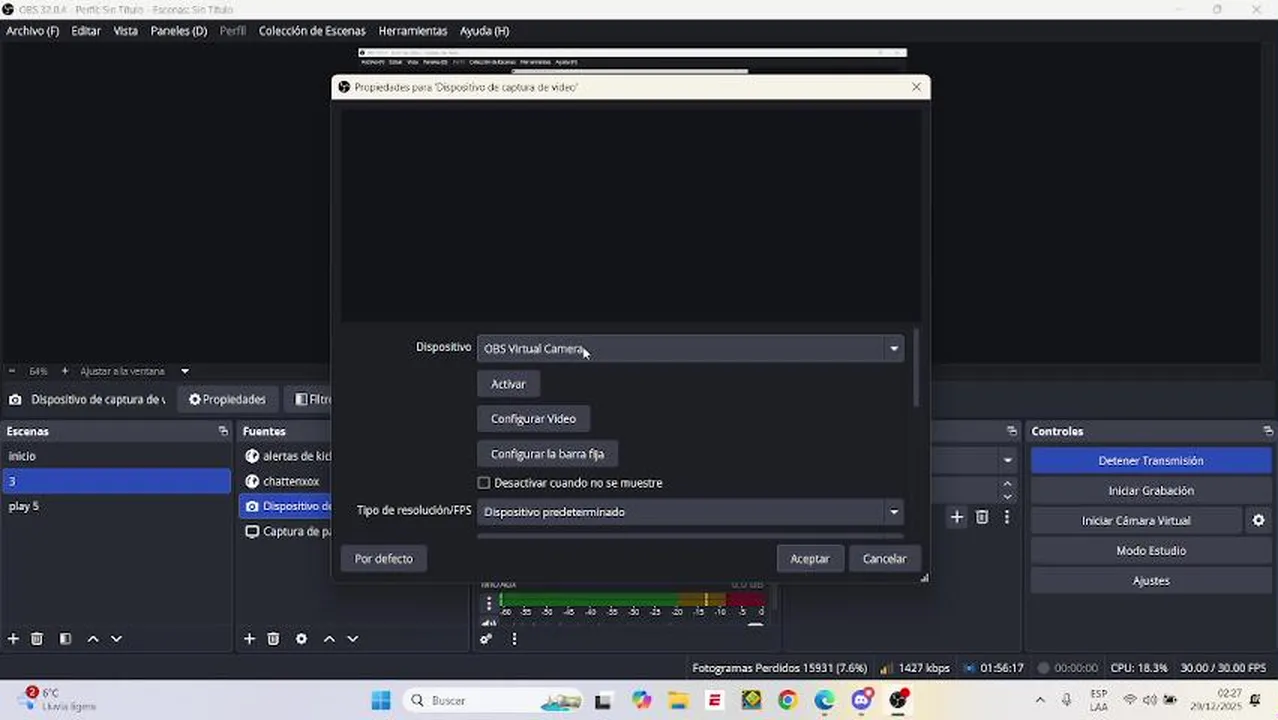Confirm dialog with Aceptar

[x=810, y=559]
